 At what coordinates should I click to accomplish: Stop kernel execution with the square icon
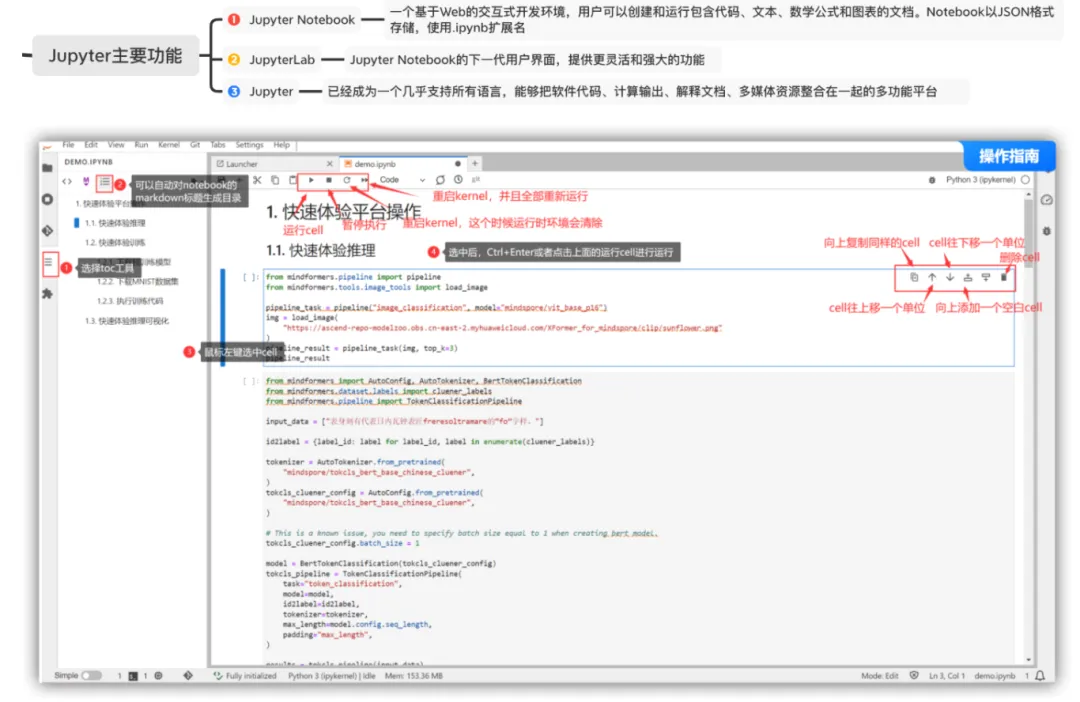329,180
